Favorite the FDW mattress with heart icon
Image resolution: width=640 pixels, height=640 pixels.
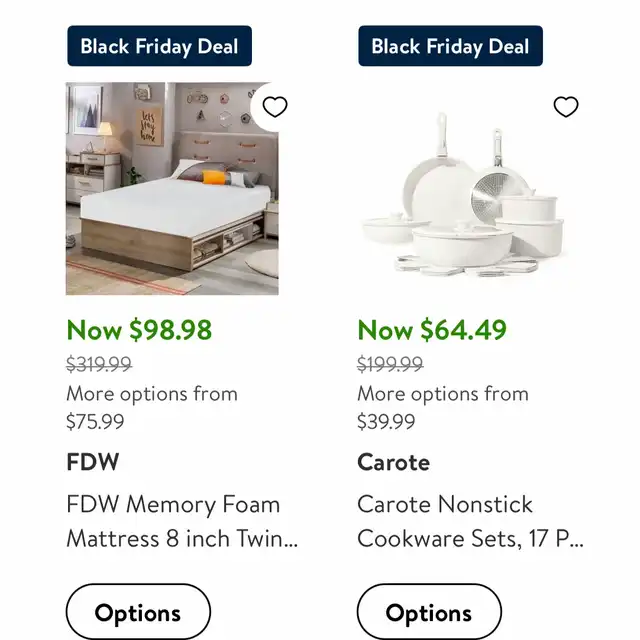click(275, 107)
